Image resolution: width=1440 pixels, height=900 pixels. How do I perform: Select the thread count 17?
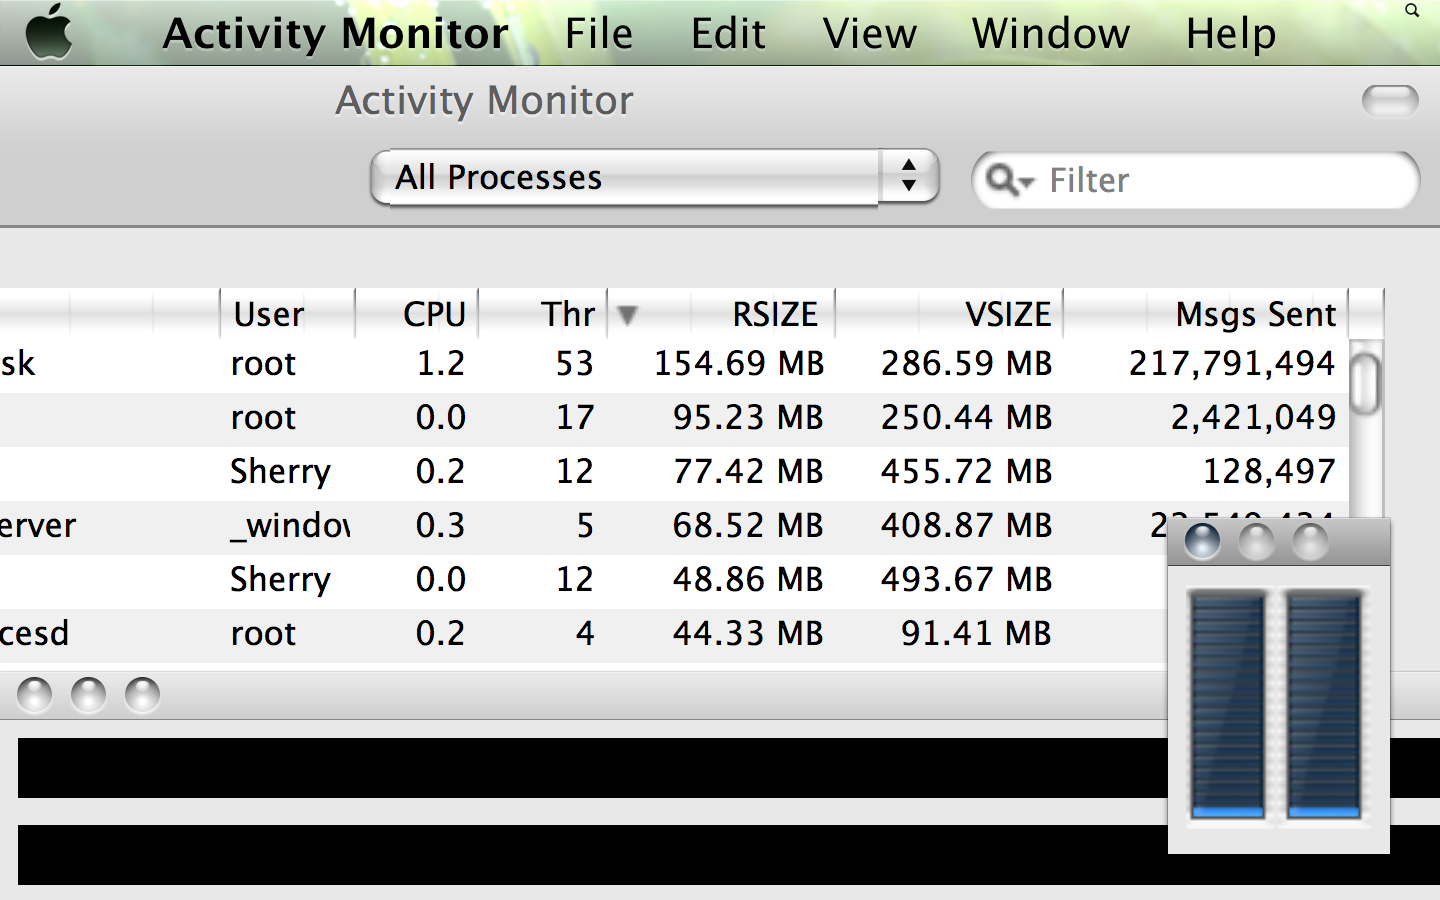pyautogui.click(x=574, y=417)
